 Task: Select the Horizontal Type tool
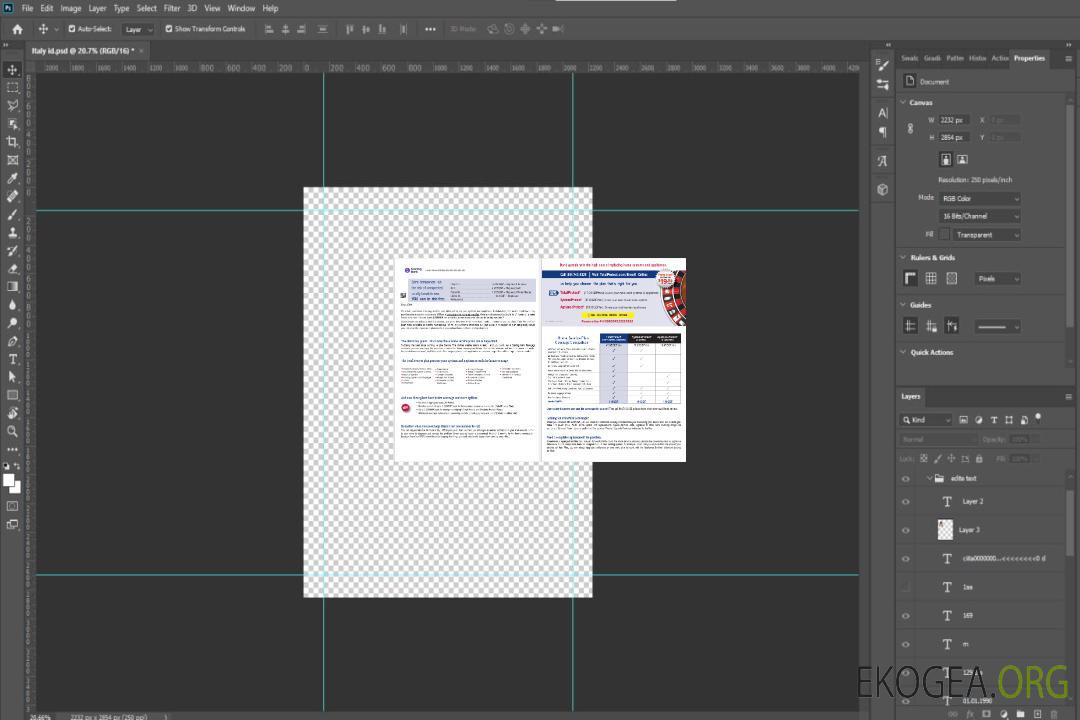pos(13,359)
